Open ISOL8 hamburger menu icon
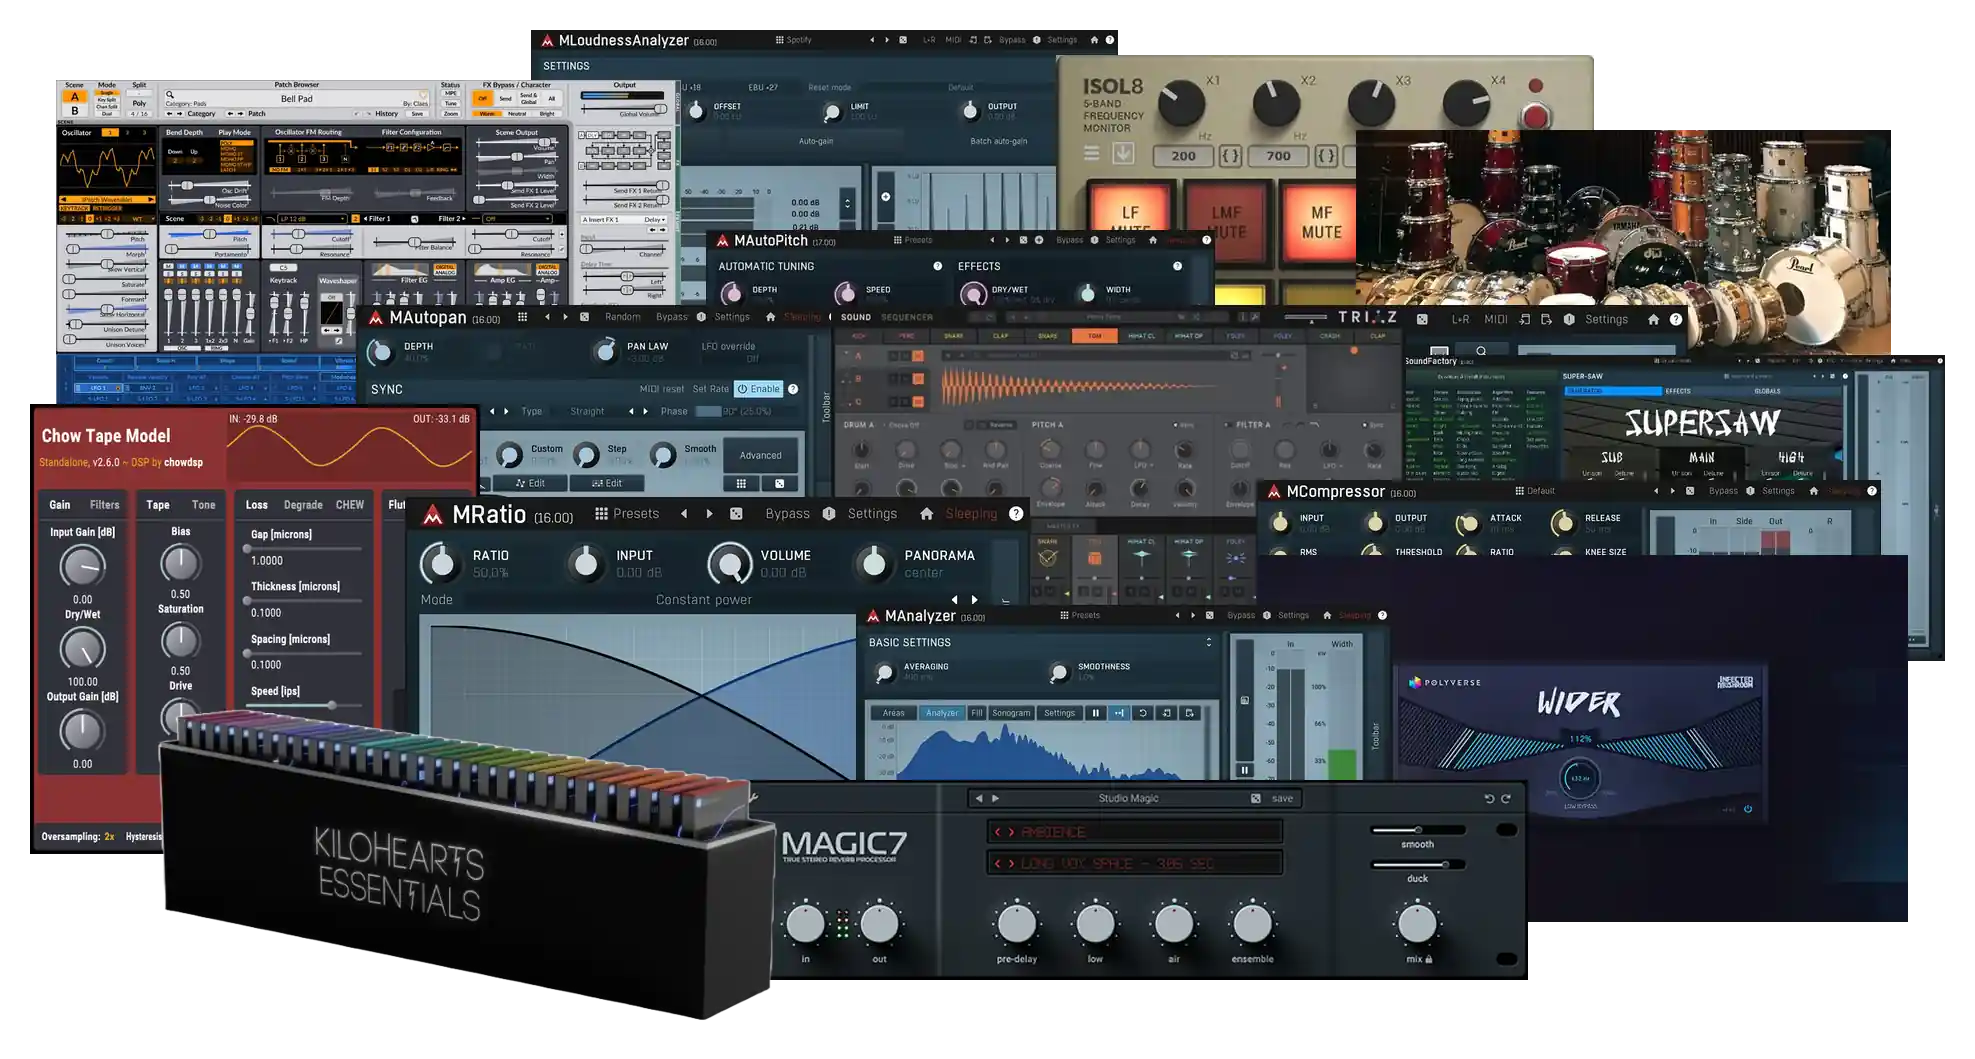This screenshot has height=1059, width=1975. [x=1092, y=154]
